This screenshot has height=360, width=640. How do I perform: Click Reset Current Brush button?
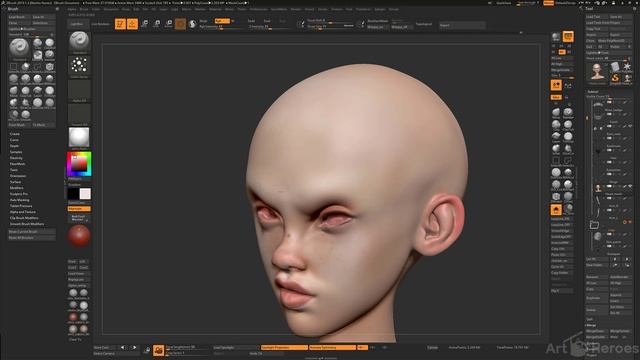[x=31, y=232]
